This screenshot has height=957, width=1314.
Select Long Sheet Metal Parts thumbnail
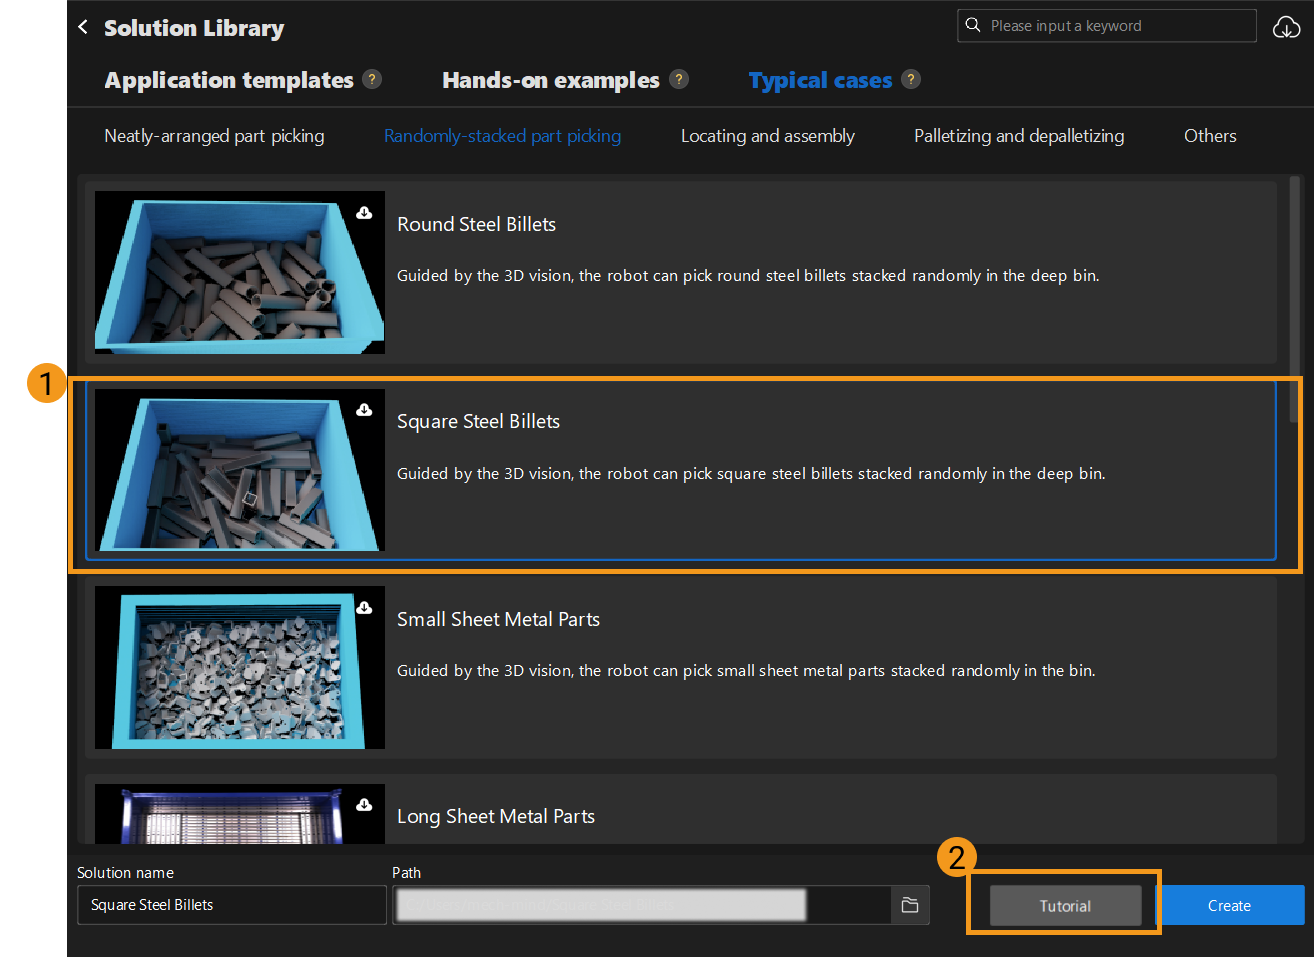coord(240,813)
